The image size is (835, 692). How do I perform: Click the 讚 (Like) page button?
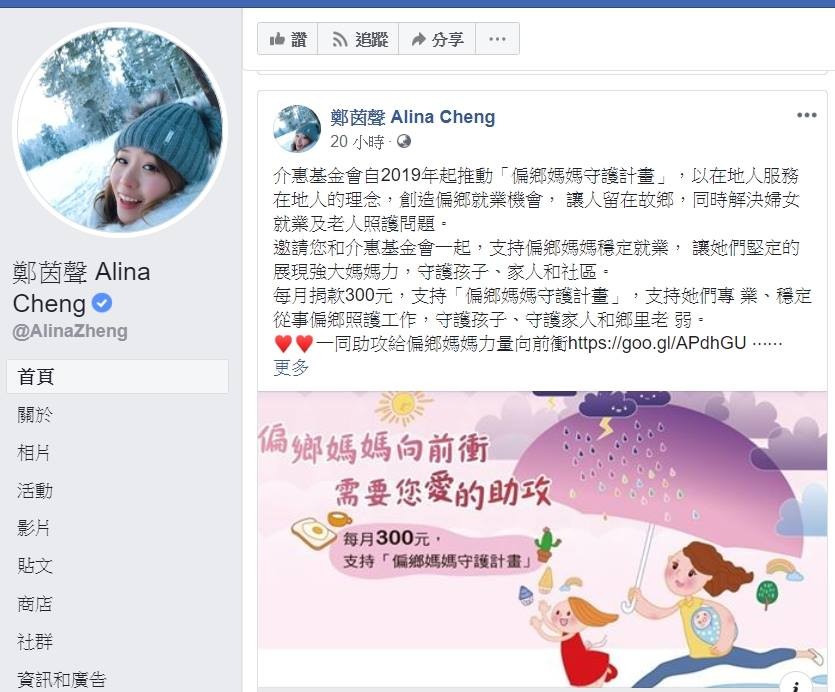[x=288, y=39]
